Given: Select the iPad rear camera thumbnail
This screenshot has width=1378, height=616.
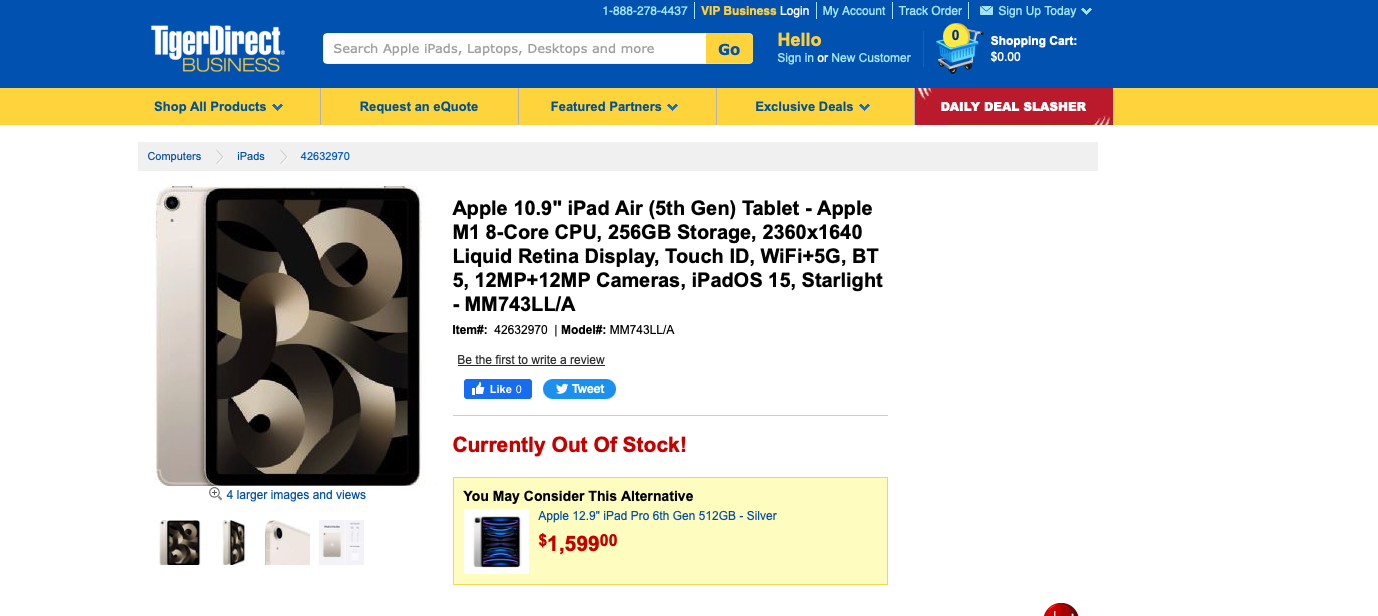Looking at the screenshot, I should (x=288, y=542).
